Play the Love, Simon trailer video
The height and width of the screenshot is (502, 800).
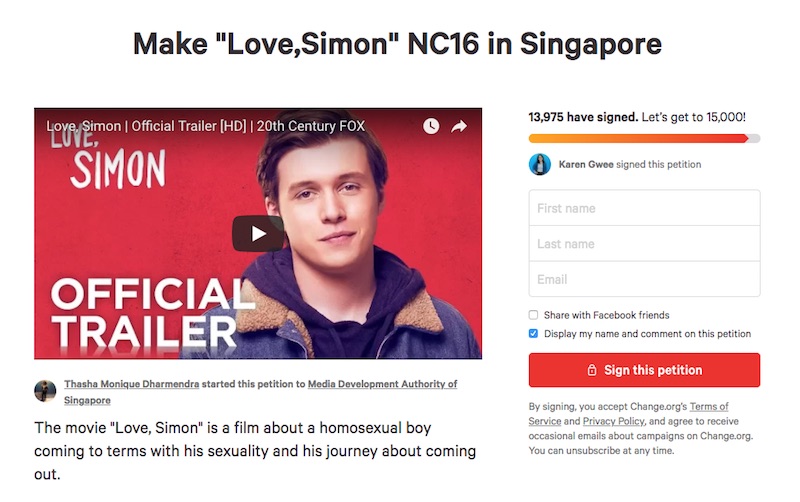coord(258,234)
